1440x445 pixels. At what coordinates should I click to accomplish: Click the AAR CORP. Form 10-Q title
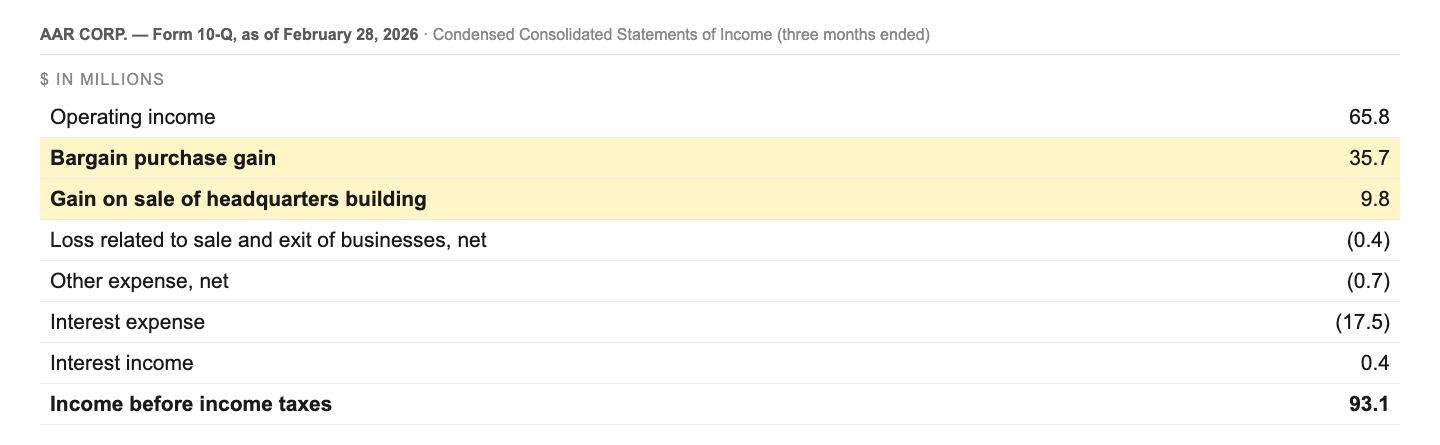click(229, 35)
